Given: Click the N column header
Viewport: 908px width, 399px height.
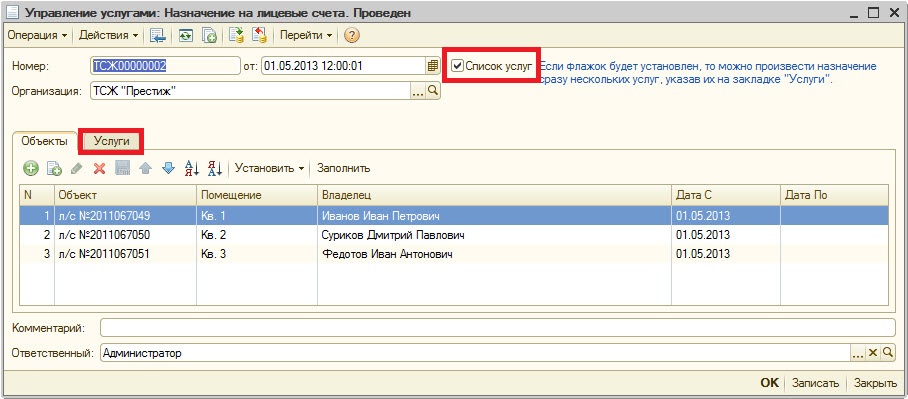Looking at the screenshot, I should coord(37,196).
